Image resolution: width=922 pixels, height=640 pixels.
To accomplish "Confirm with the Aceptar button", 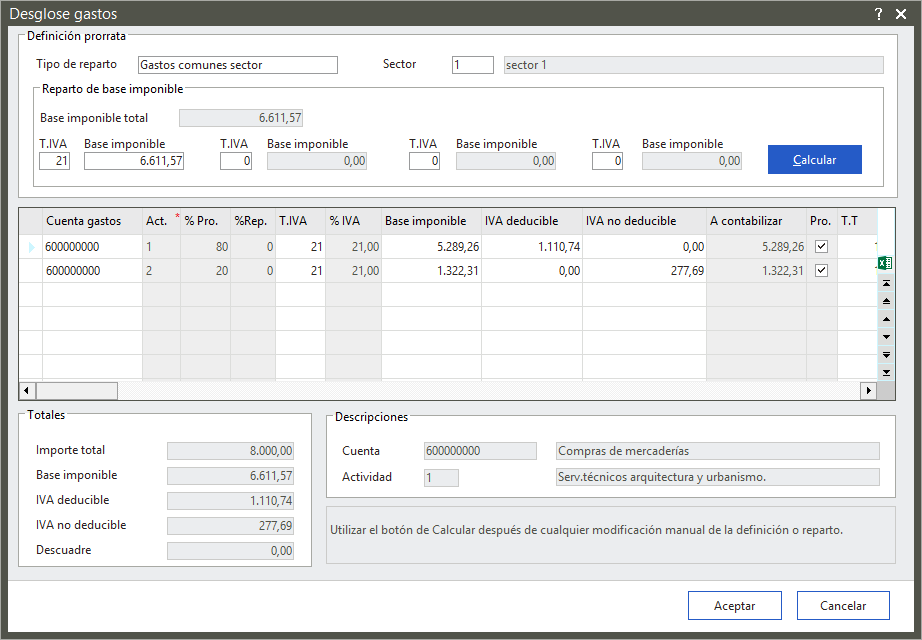I will 734,605.
